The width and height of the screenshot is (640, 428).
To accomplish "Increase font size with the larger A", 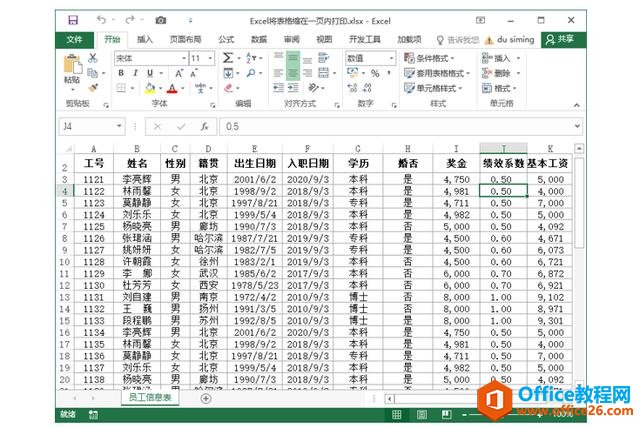I will [180, 73].
